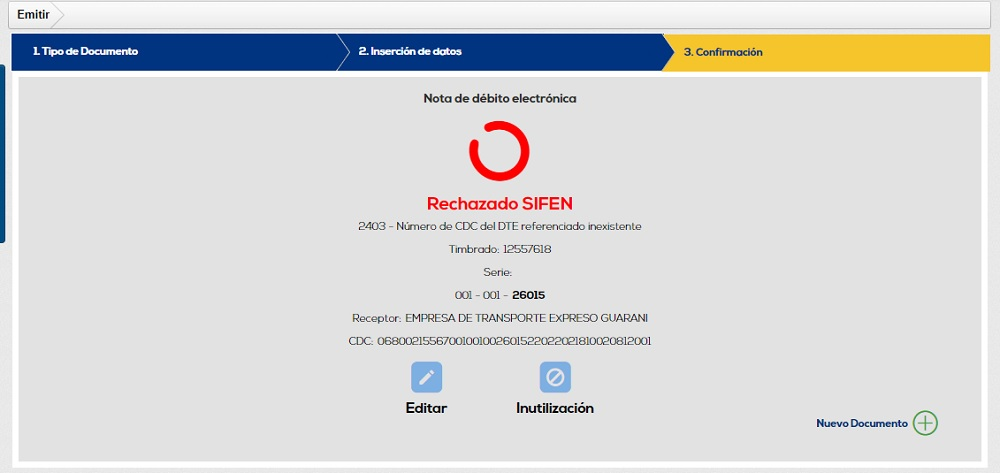
Task: Click the Timbrado 12557618 line
Action: (499, 249)
